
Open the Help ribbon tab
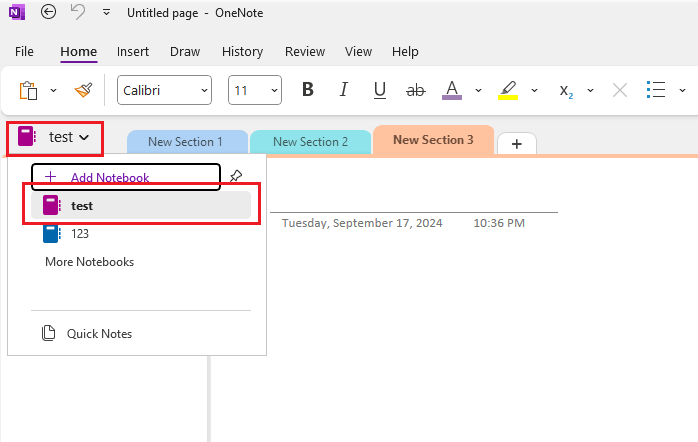pos(405,52)
